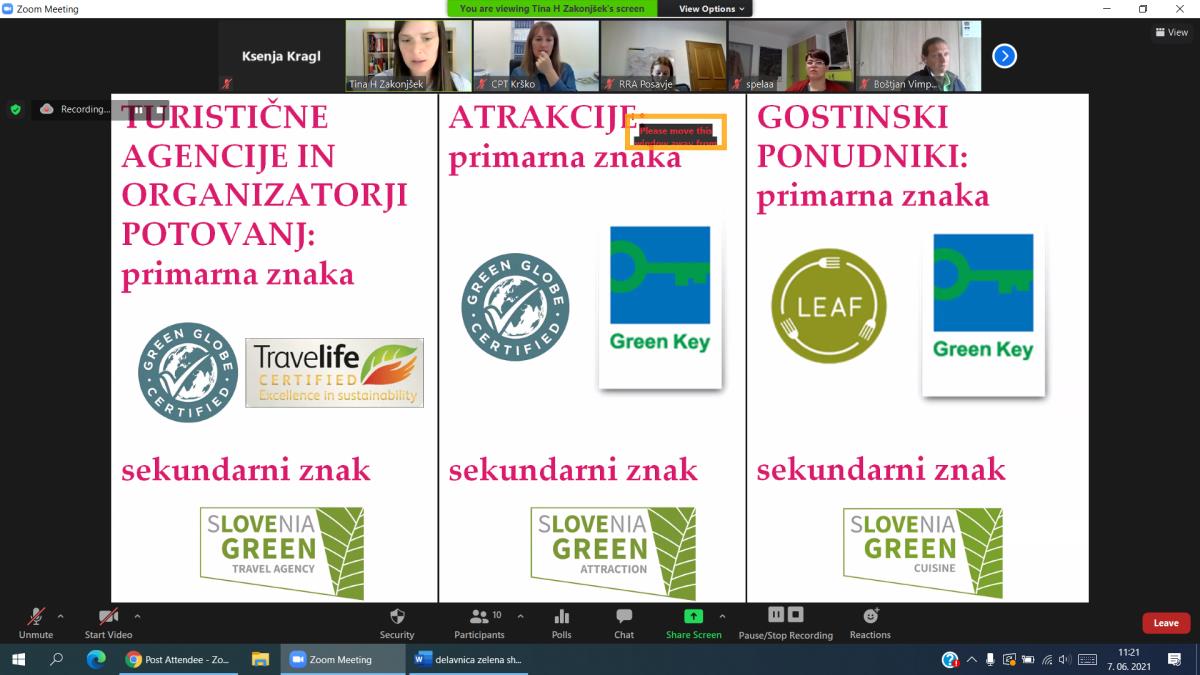The height and width of the screenshot is (675, 1200).
Task: Show next participants with the blue arrow
Action: (x=1004, y=56)
